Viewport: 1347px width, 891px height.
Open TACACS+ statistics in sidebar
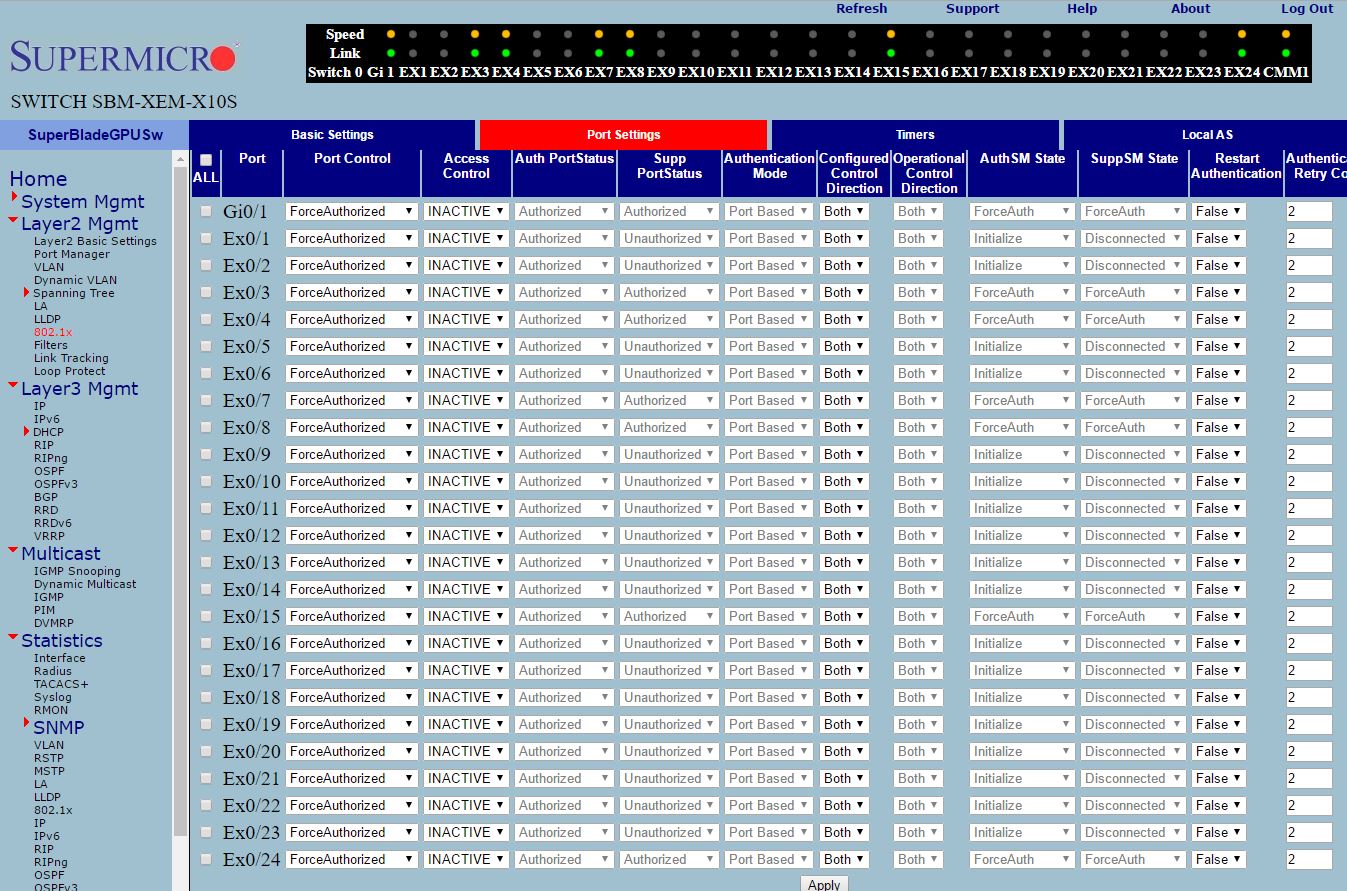pyautogui.click(x=61, y=684)
